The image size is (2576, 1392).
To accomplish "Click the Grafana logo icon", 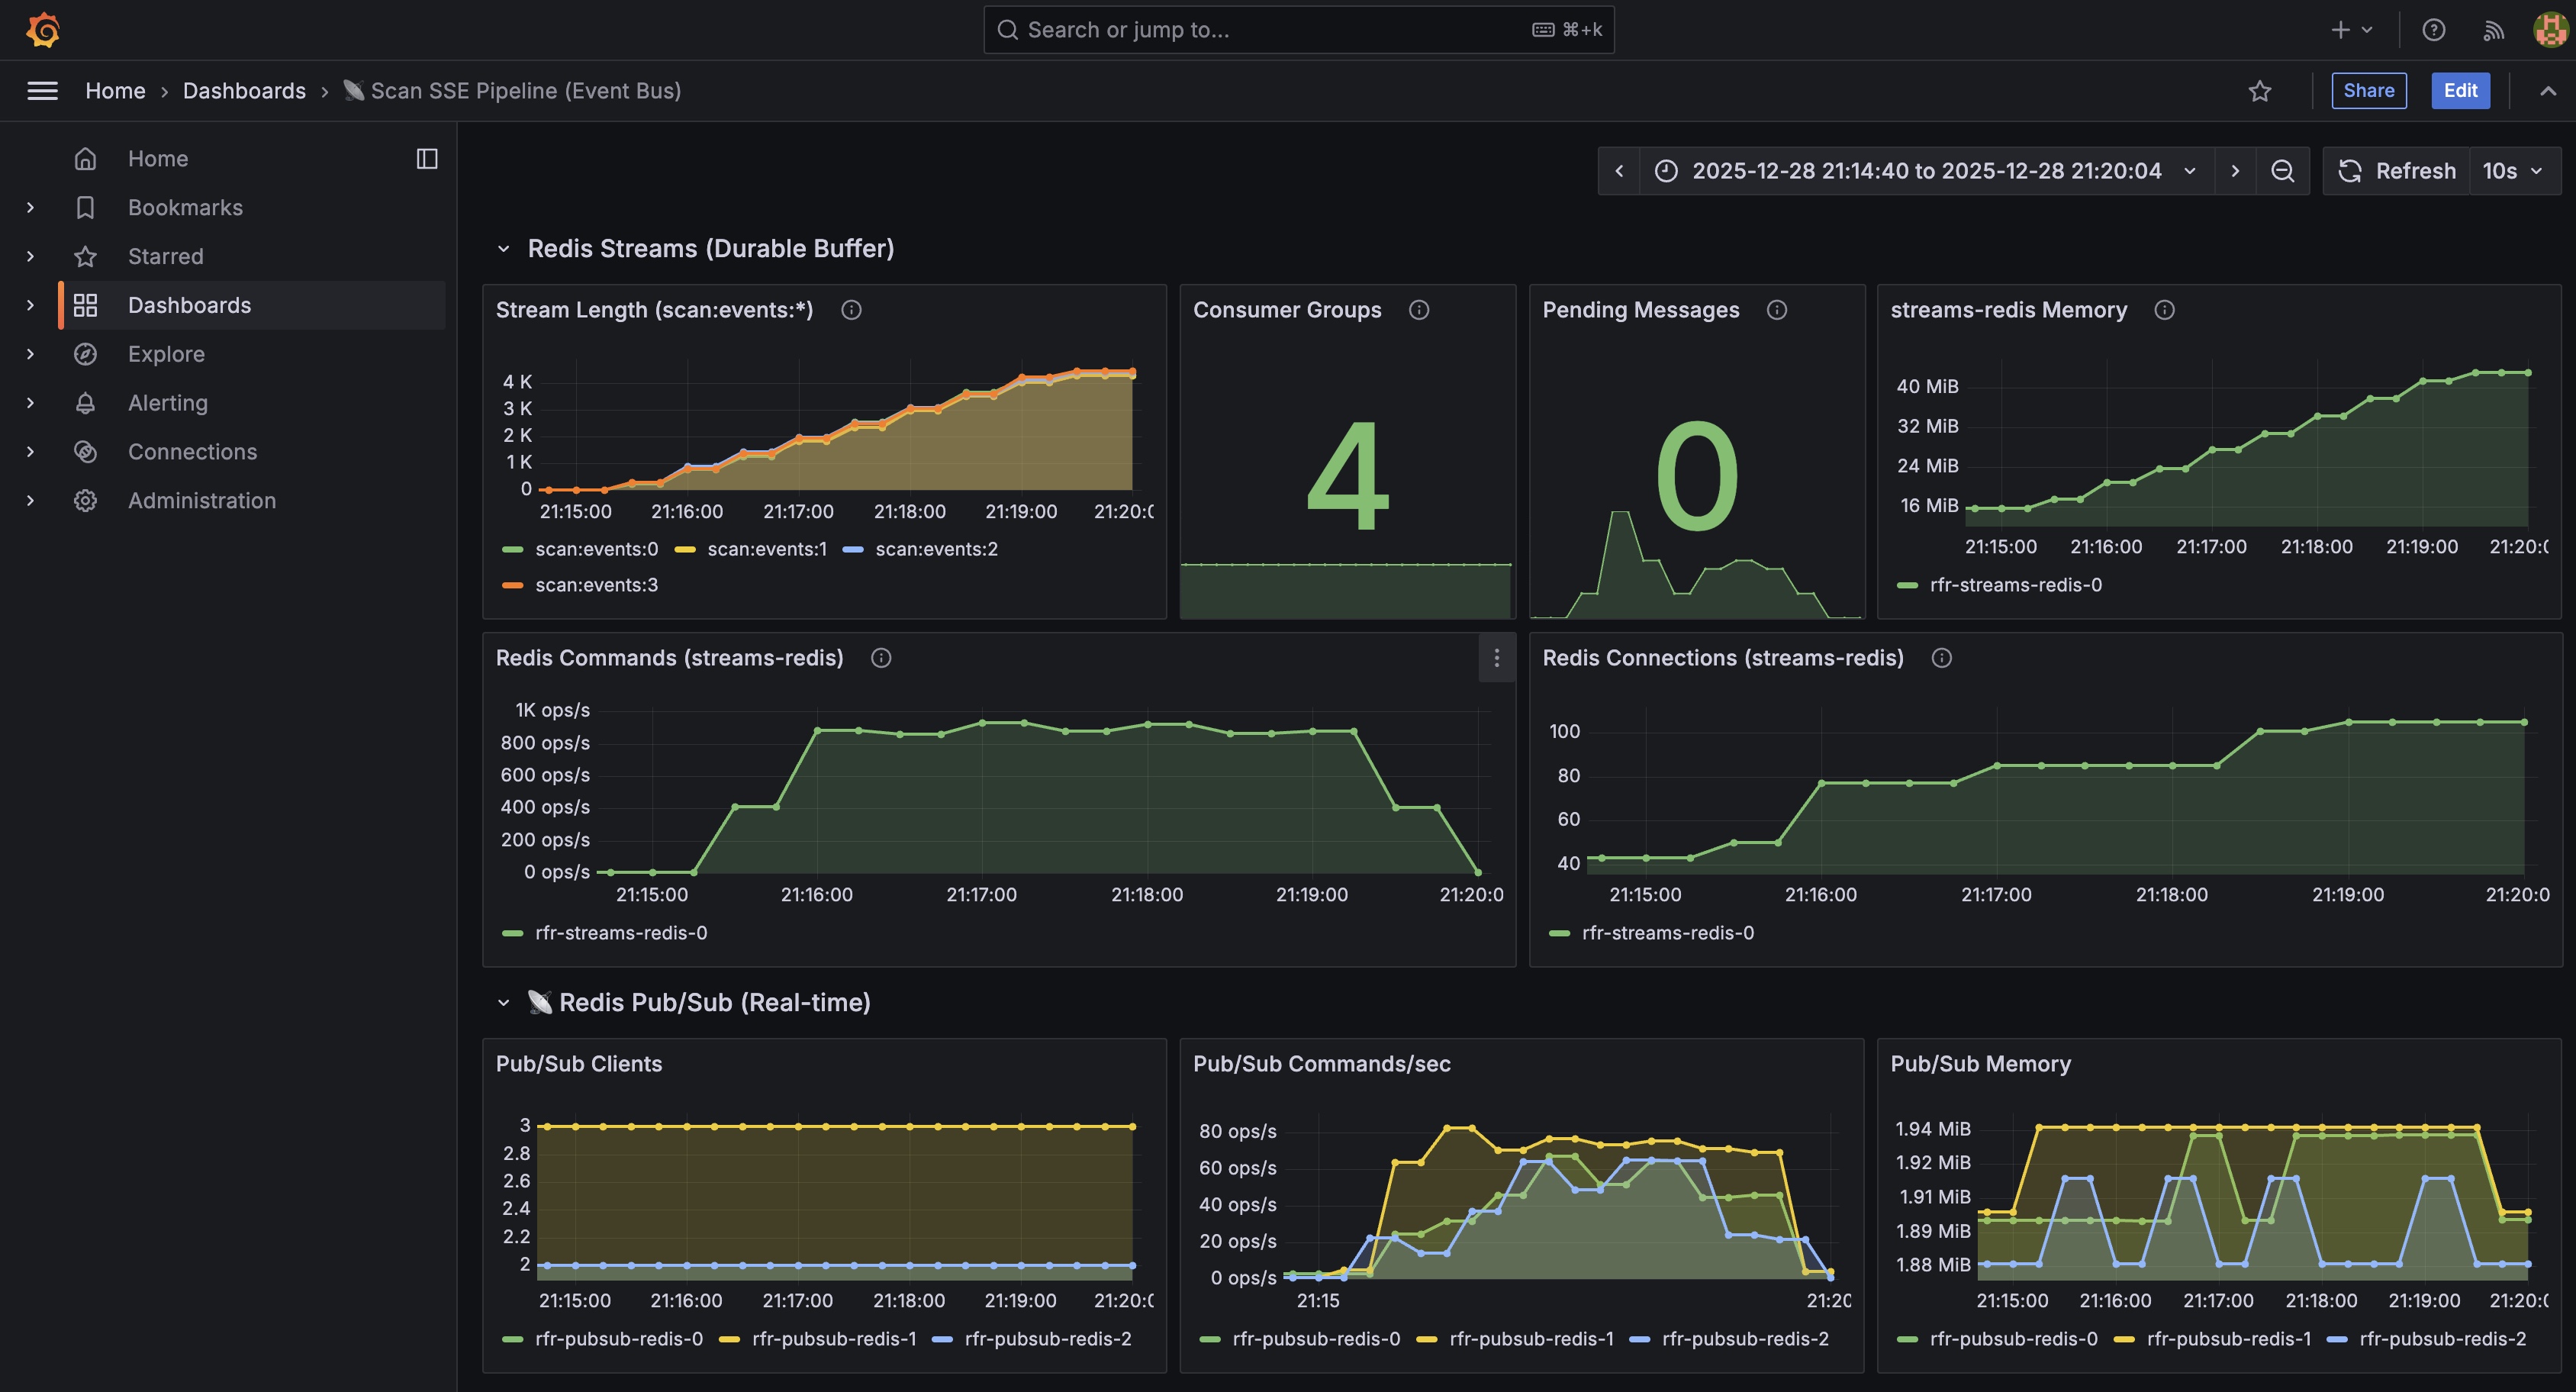I will (x=43, y=30).
